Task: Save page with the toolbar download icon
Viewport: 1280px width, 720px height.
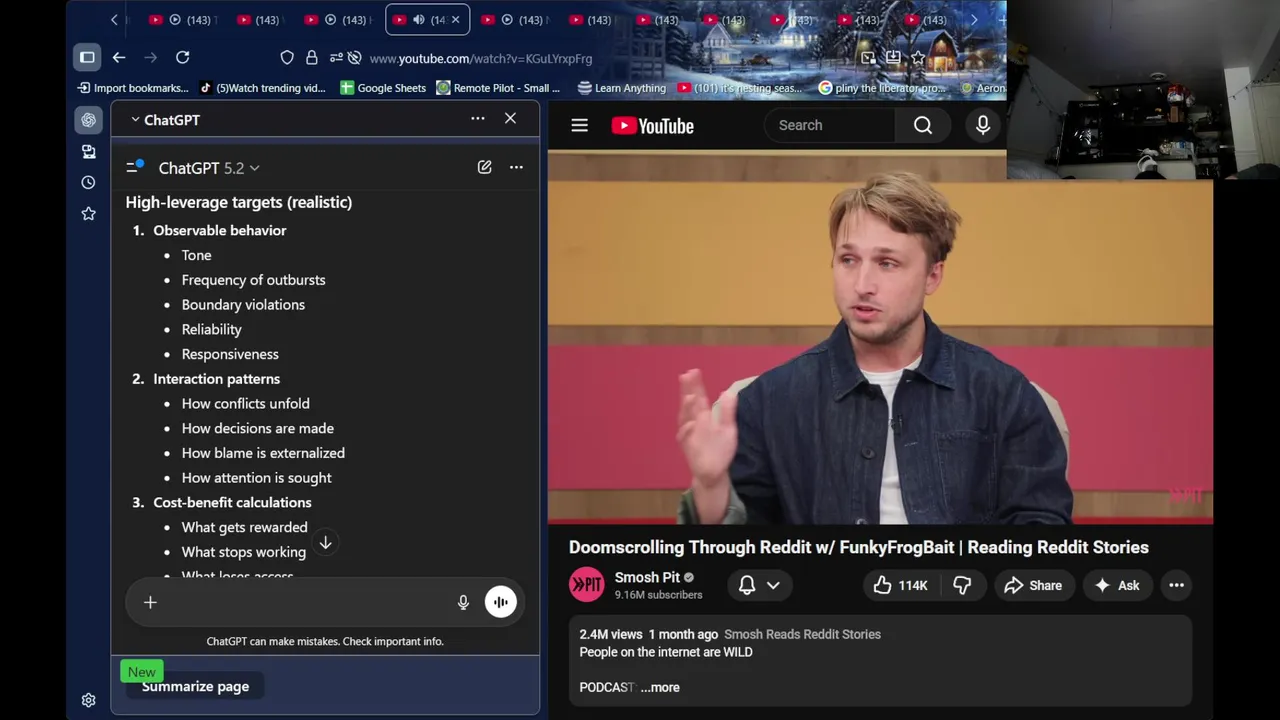Action: [x=893, y=58]
